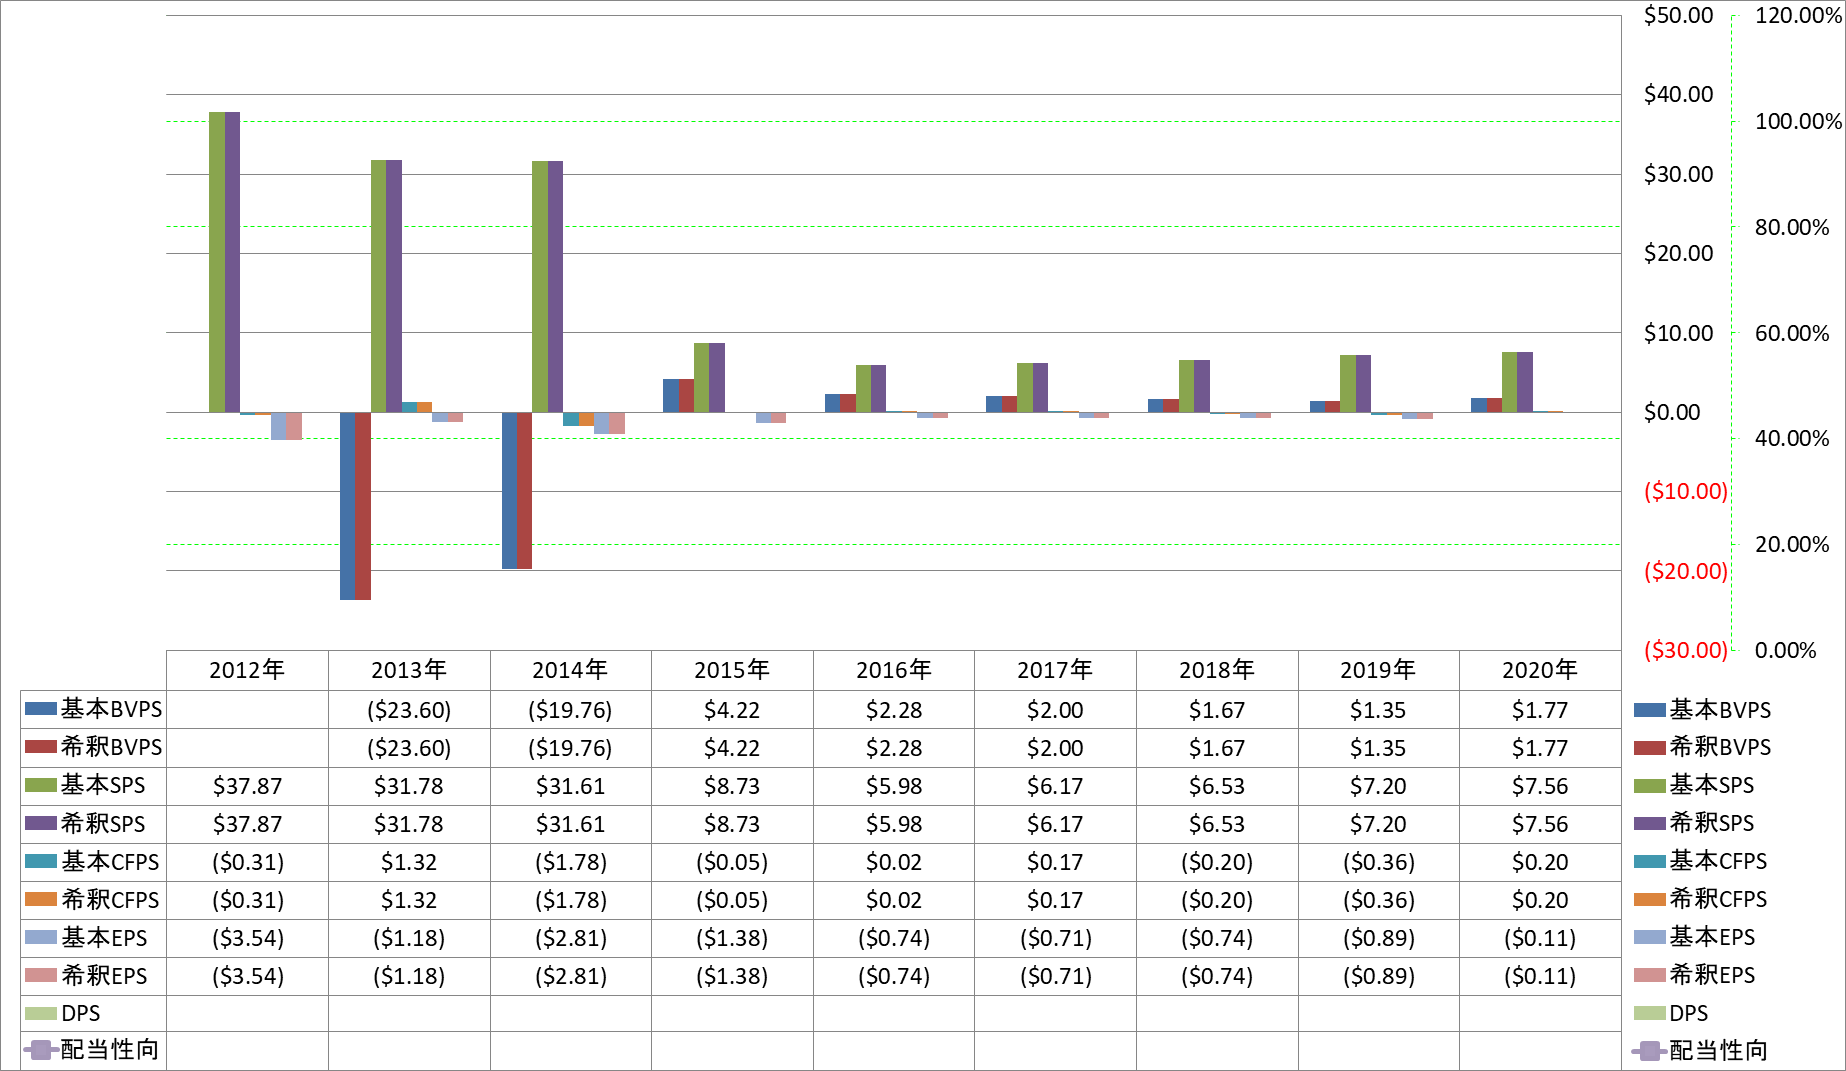The width and height of the screenshot is (1846, 1071).
Task: Click the 基本CFPS legend label on the left
Action: tap(110, 861)
